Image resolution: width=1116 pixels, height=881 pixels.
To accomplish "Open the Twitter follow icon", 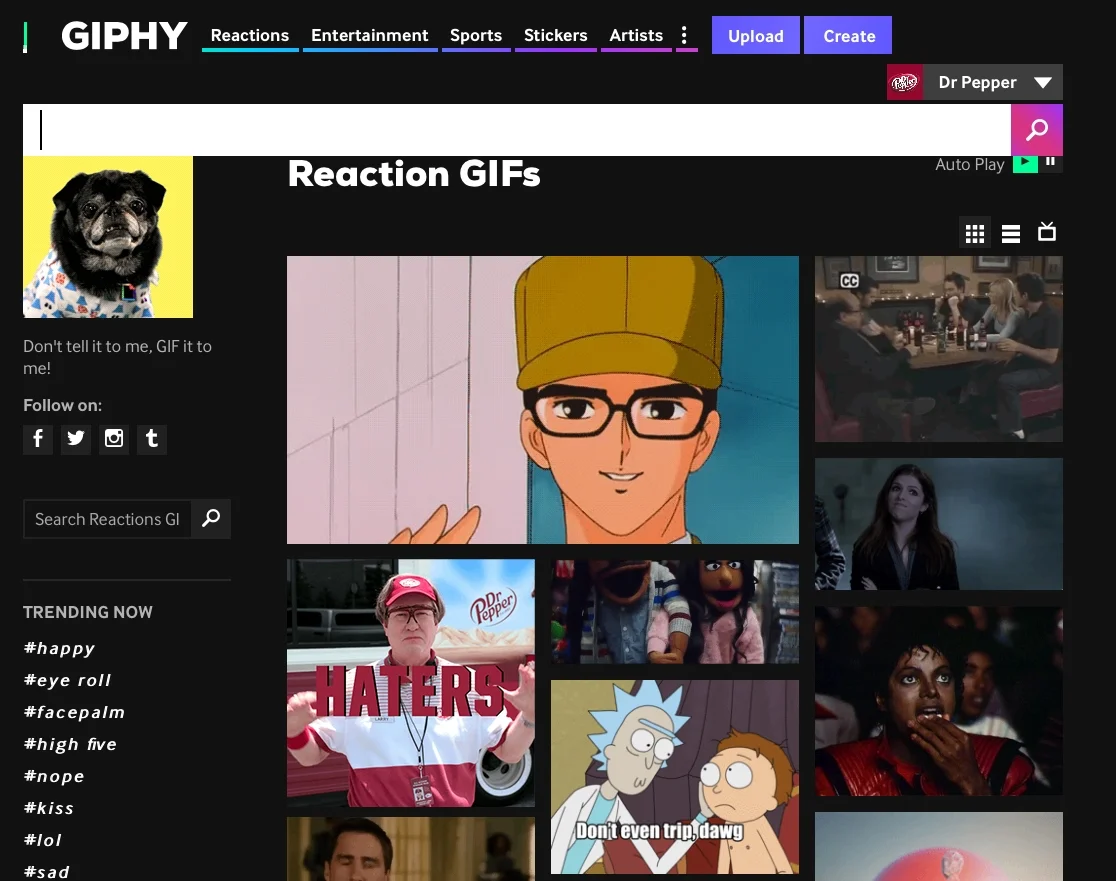I will coord(75,438).
